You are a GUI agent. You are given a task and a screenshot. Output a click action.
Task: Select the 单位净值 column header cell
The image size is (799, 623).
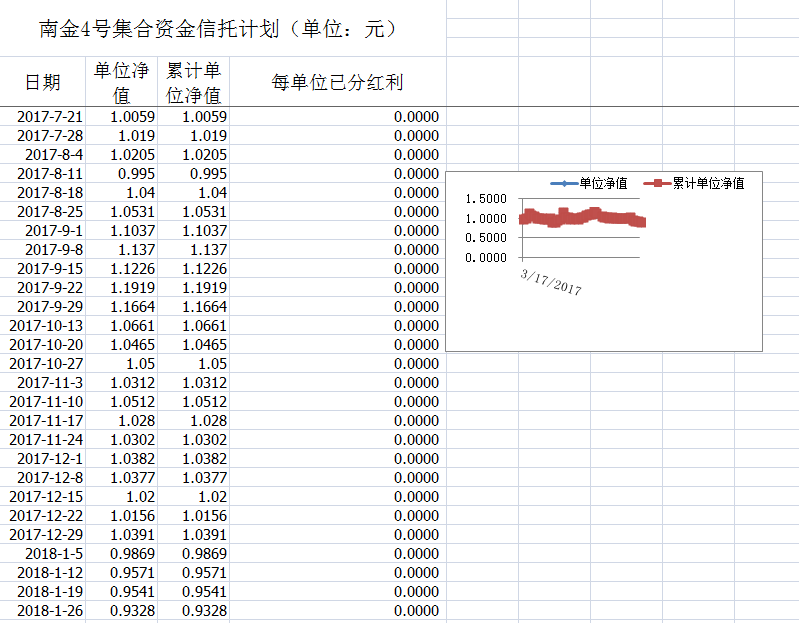(x=121, y=82)
